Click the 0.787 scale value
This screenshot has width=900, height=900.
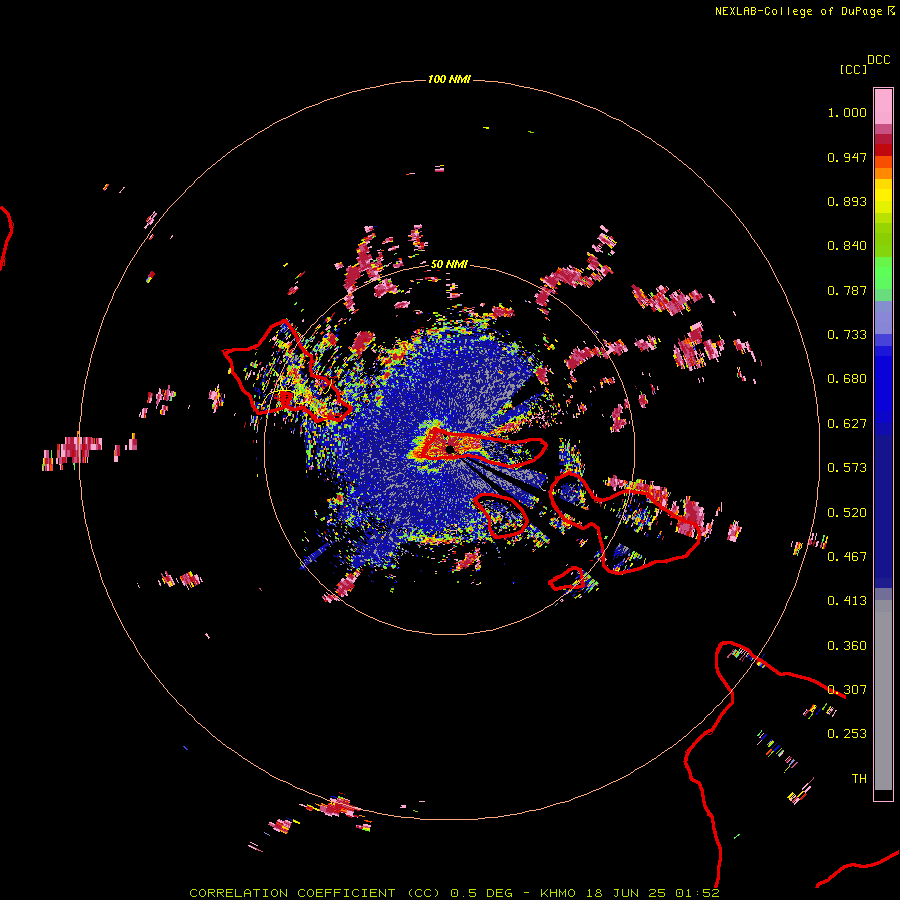[x=847, y=290]
